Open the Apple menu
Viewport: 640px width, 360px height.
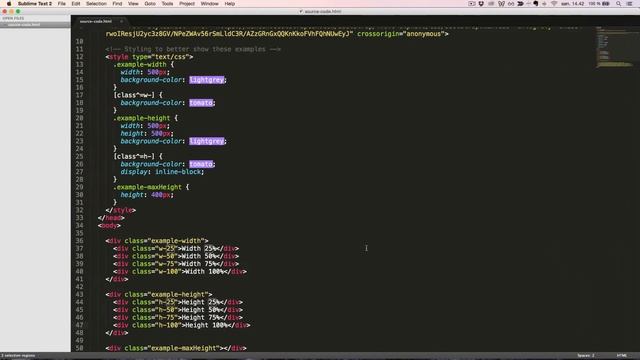pos(9,4)
